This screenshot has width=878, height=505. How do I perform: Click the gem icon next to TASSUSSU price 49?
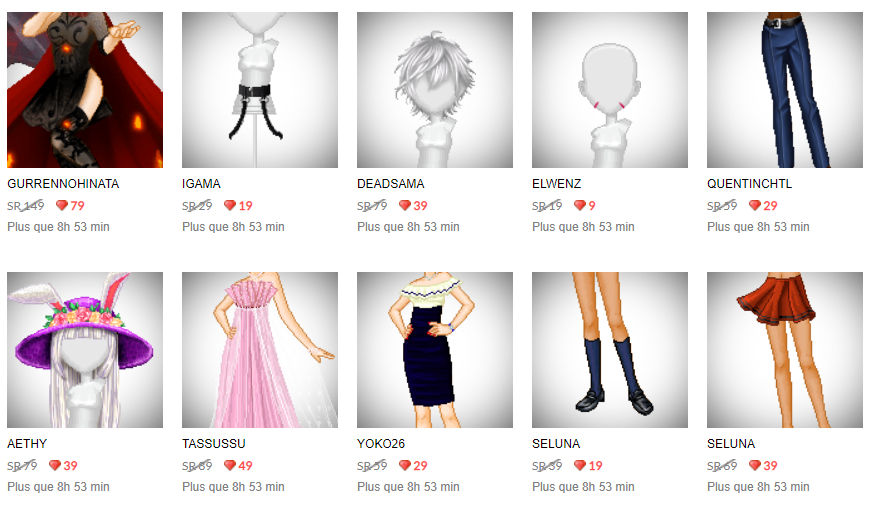point(230,465)
